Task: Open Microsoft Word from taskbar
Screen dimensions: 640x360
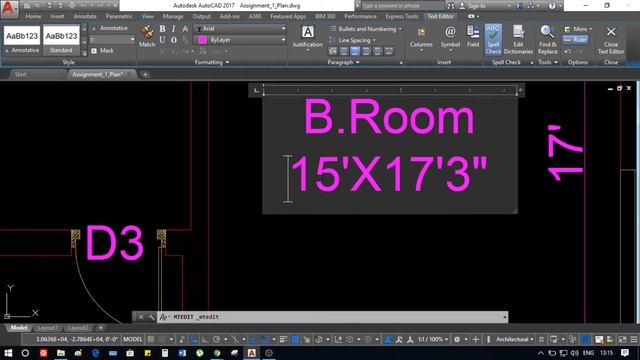Action: [x=182, y=353]
